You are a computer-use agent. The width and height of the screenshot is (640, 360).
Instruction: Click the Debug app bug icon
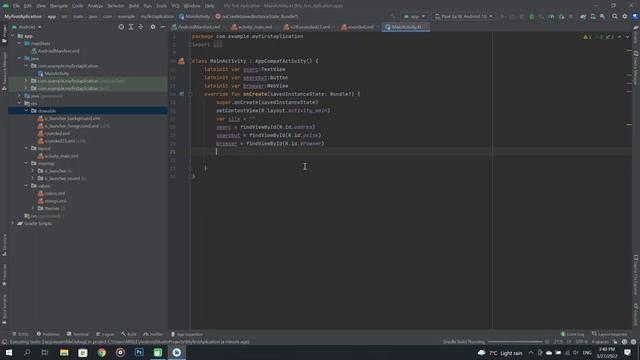[531, 16]
